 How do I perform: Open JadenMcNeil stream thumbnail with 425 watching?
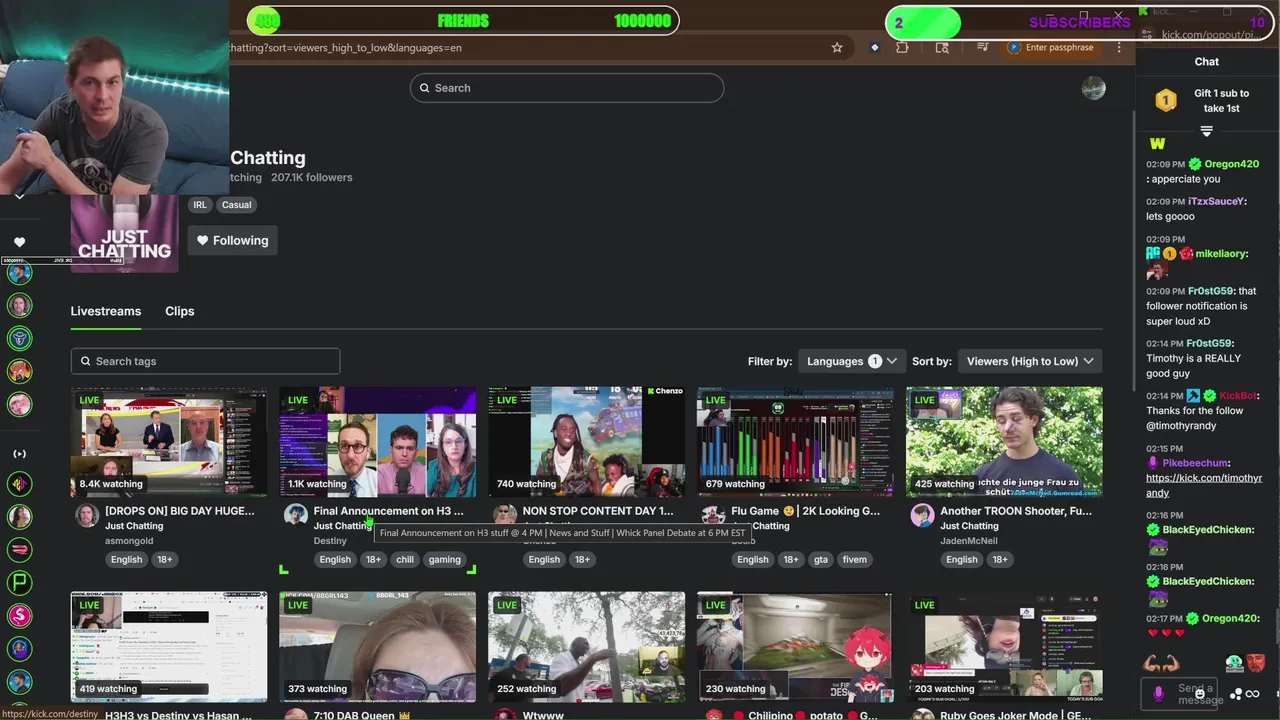pyautogui.click(x=1005, y=442)
